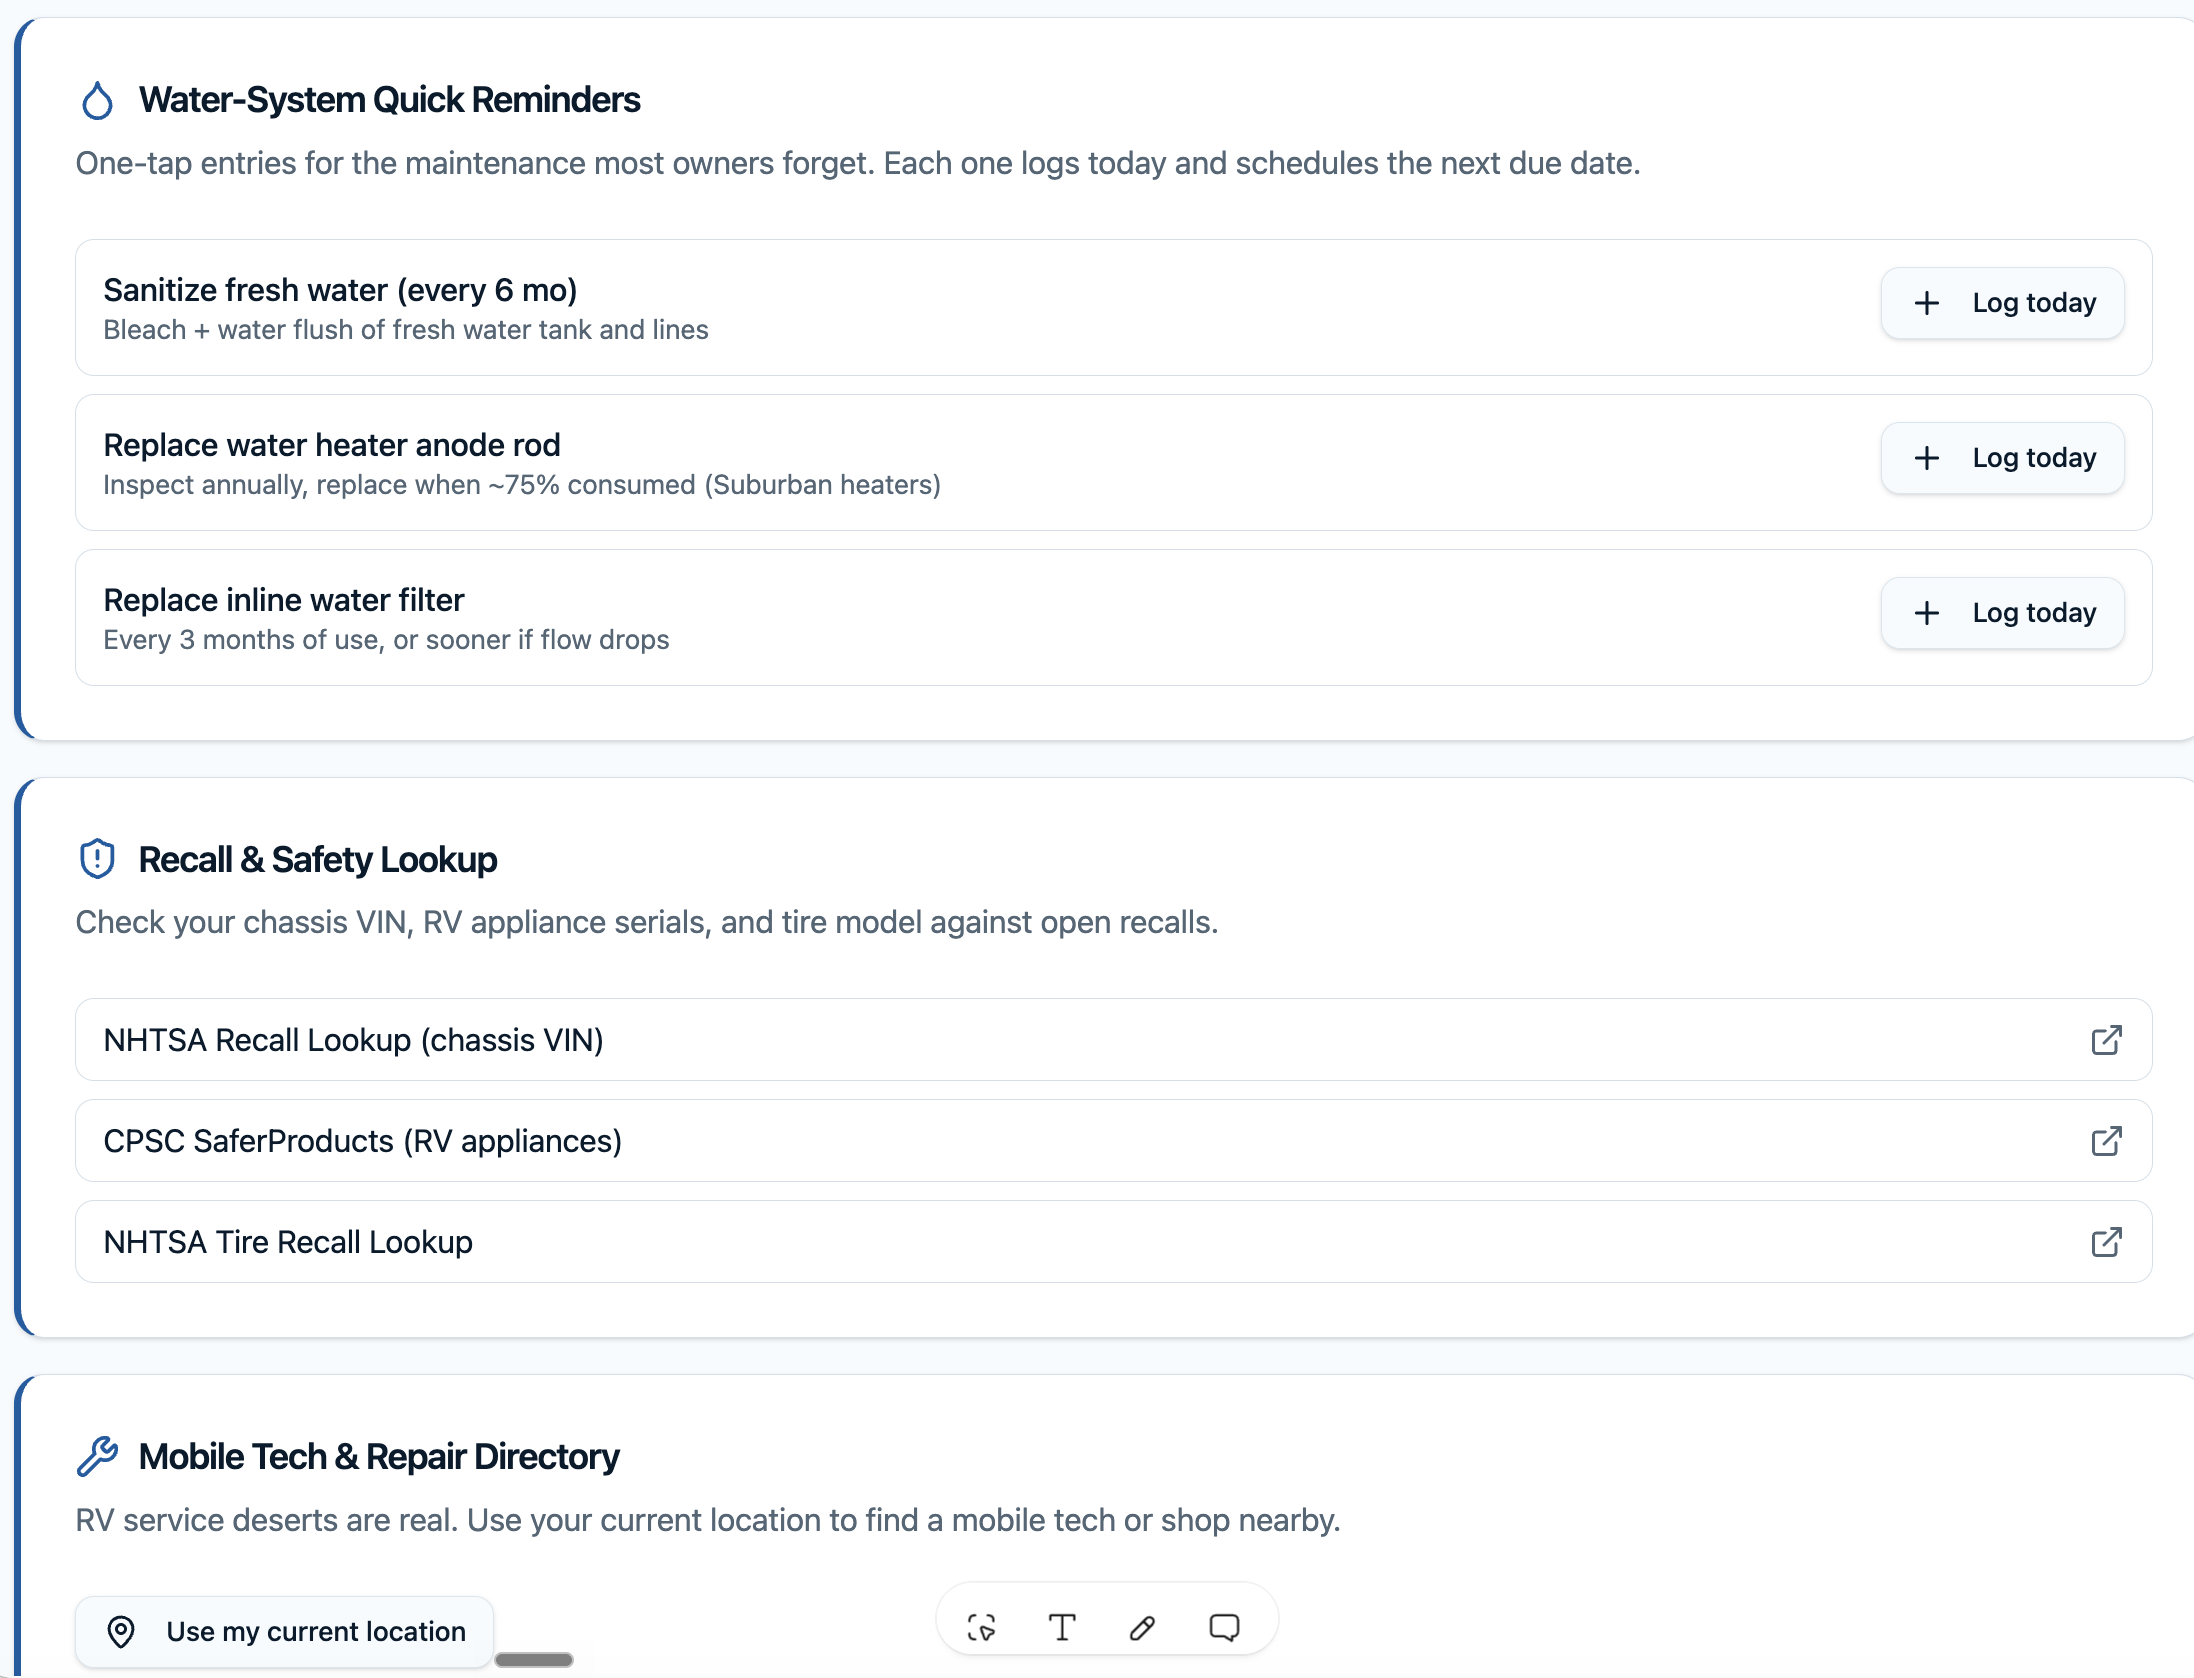The height and width of the screenshot is (1678, 2194).
Task: Open NHTSA Tire Recall Lookup link
Action: tap(1113, 1242)
